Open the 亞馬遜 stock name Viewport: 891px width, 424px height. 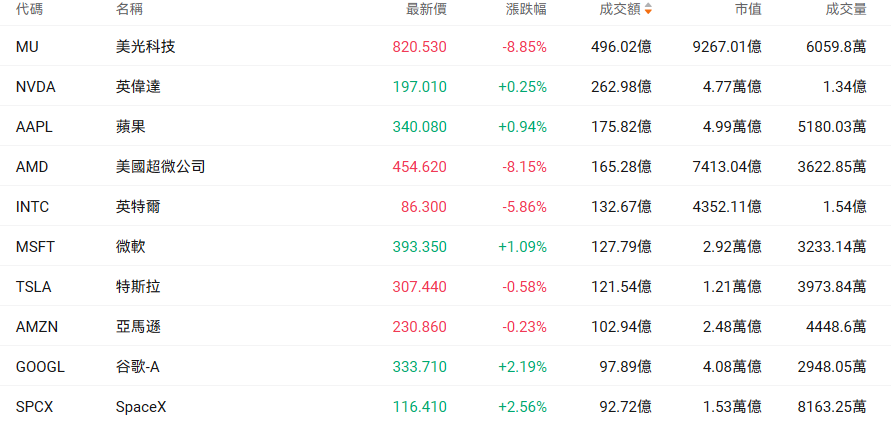click(x=138, y=327)
